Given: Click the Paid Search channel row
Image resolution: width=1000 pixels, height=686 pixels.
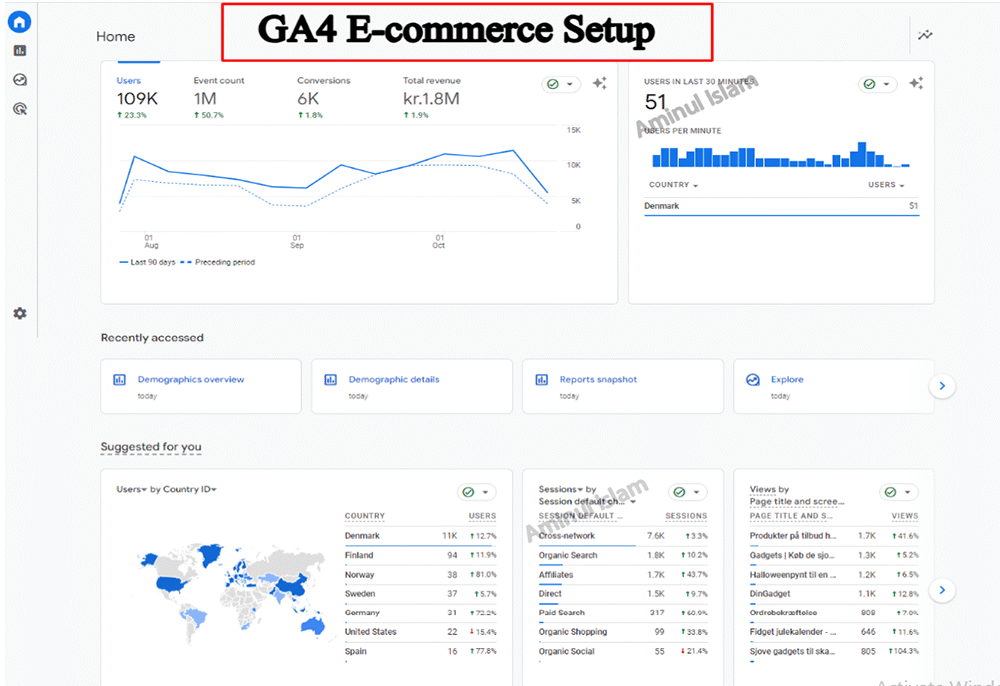Looking at the screenshot, I should tap(623, 613).
